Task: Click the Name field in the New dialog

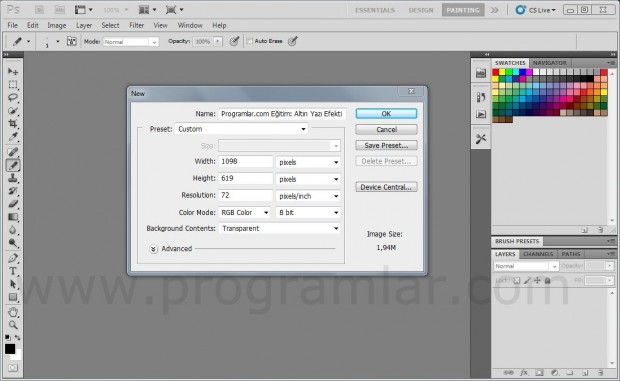Action: [282, 114]
